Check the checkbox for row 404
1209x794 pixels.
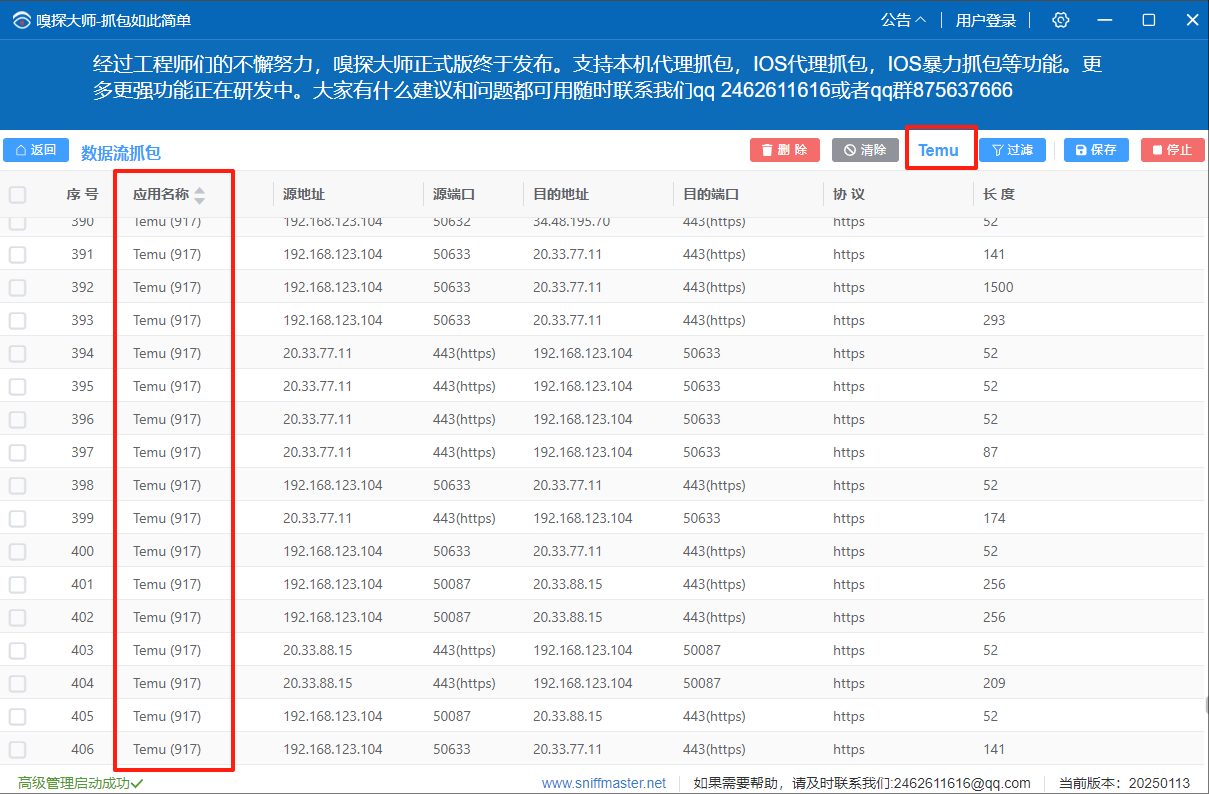tap(18, 684)
